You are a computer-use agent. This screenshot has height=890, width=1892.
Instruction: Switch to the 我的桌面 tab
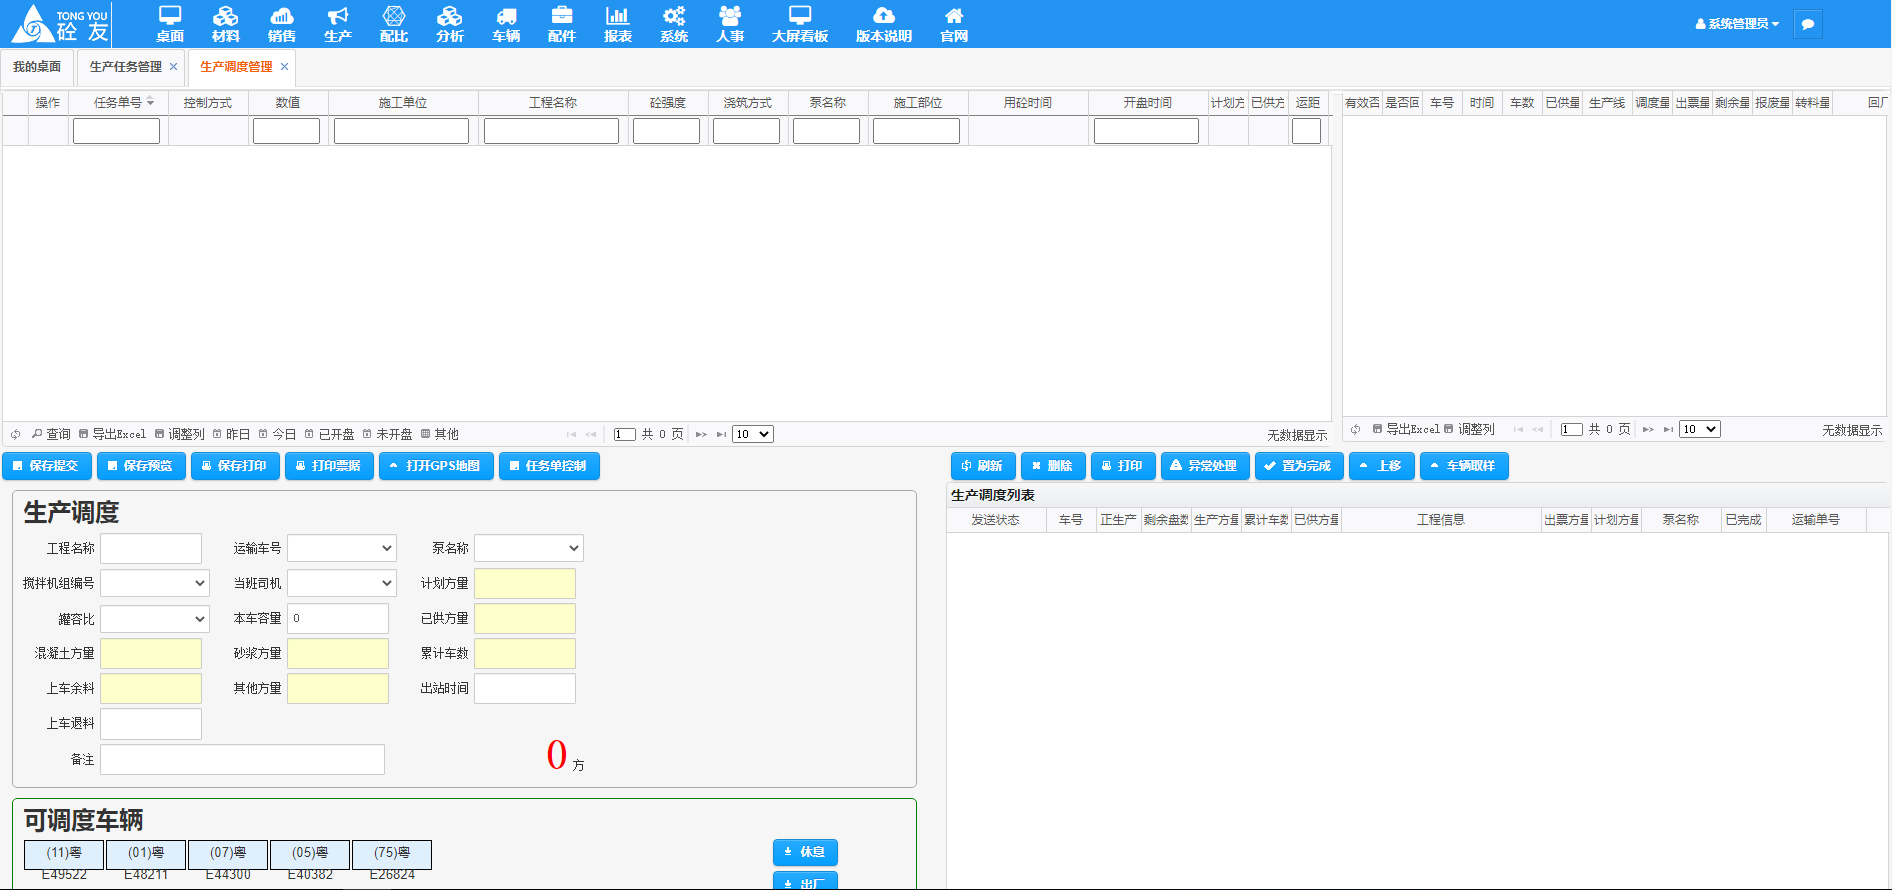click(37, 67)
